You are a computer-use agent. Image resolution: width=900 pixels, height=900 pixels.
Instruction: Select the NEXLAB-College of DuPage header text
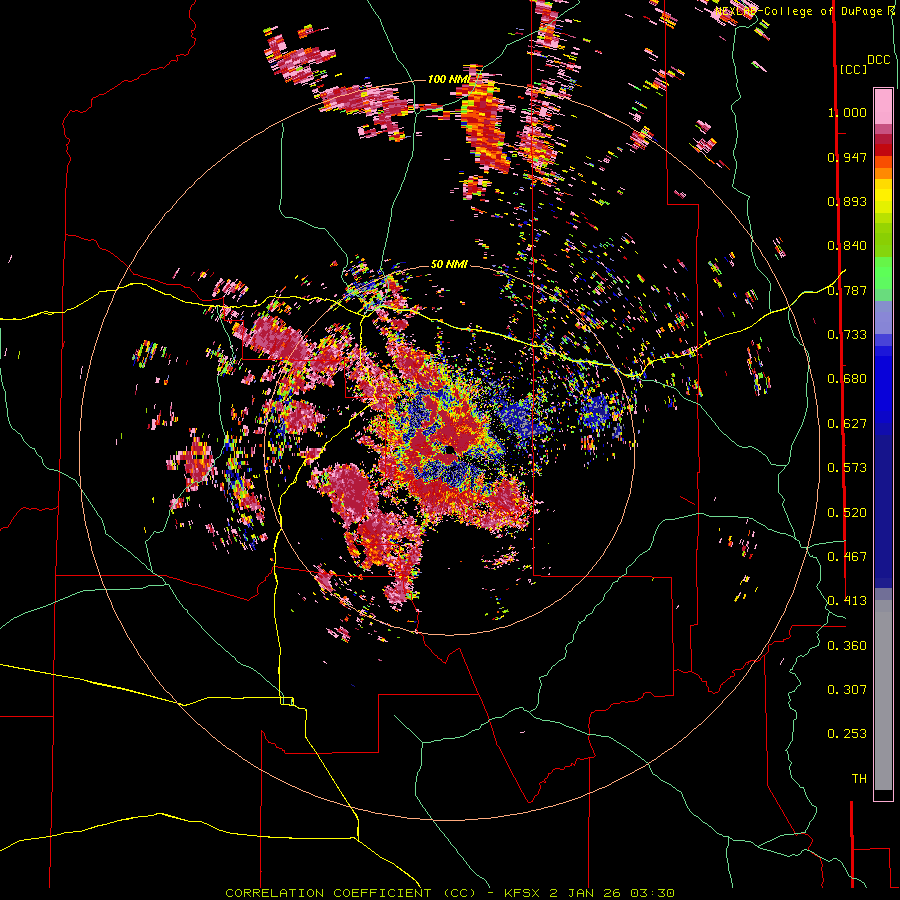[800, 11]
